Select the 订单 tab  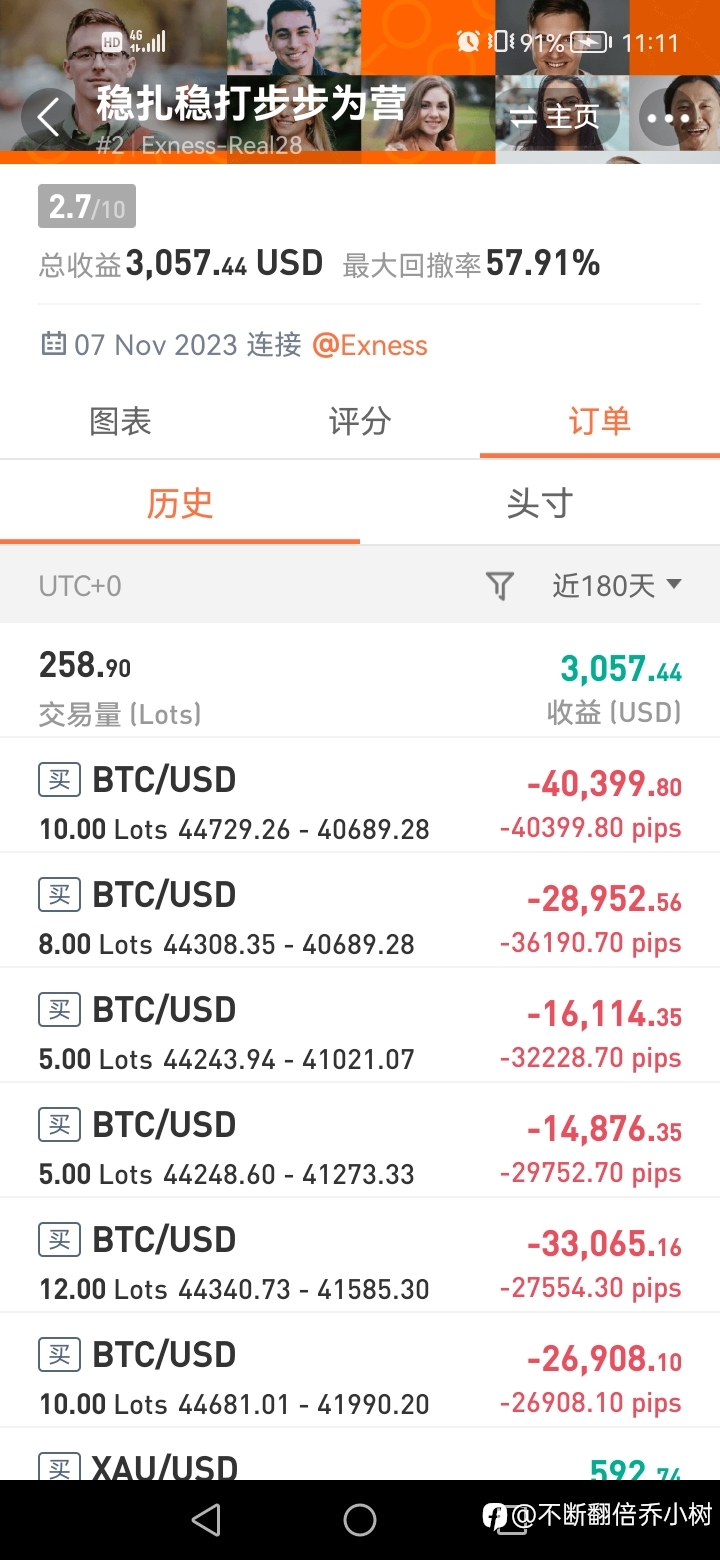click(x=599, y=421)
